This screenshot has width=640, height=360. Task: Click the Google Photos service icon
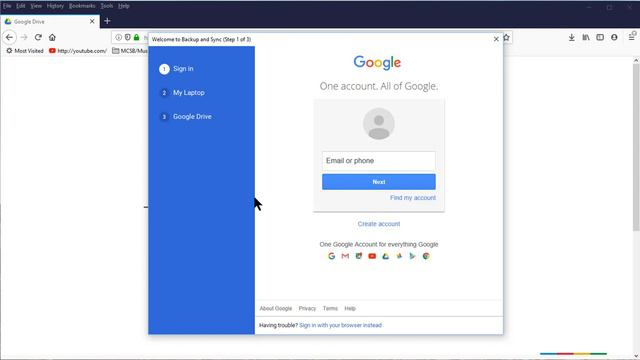pos(399,256)
